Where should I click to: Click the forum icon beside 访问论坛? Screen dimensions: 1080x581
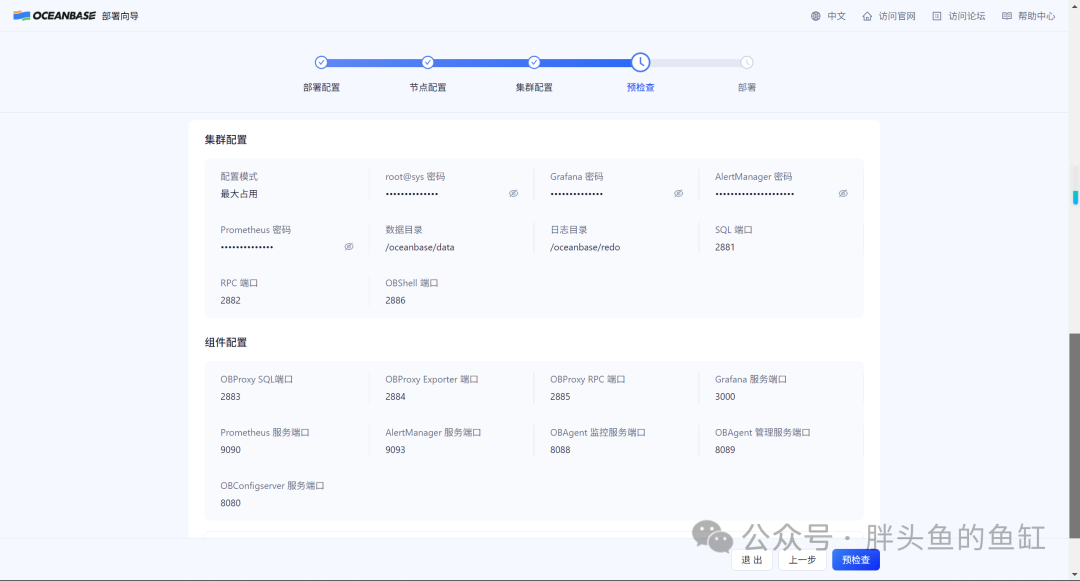point(937,16)
